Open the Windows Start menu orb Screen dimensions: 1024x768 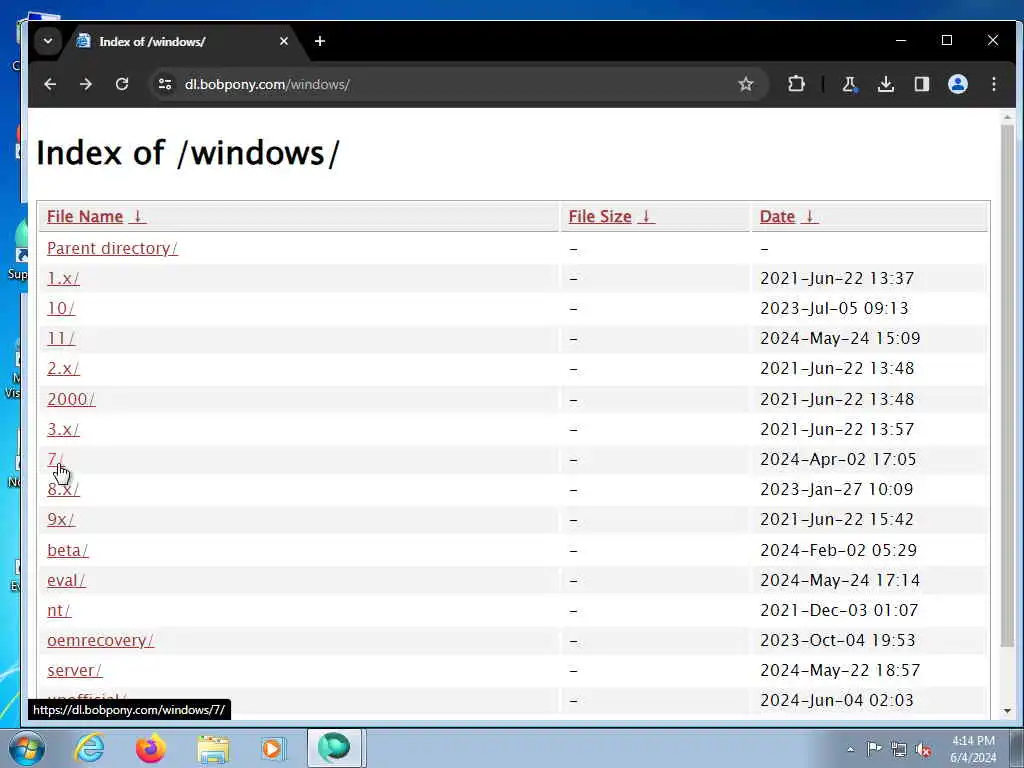click(x=26, y=748)
